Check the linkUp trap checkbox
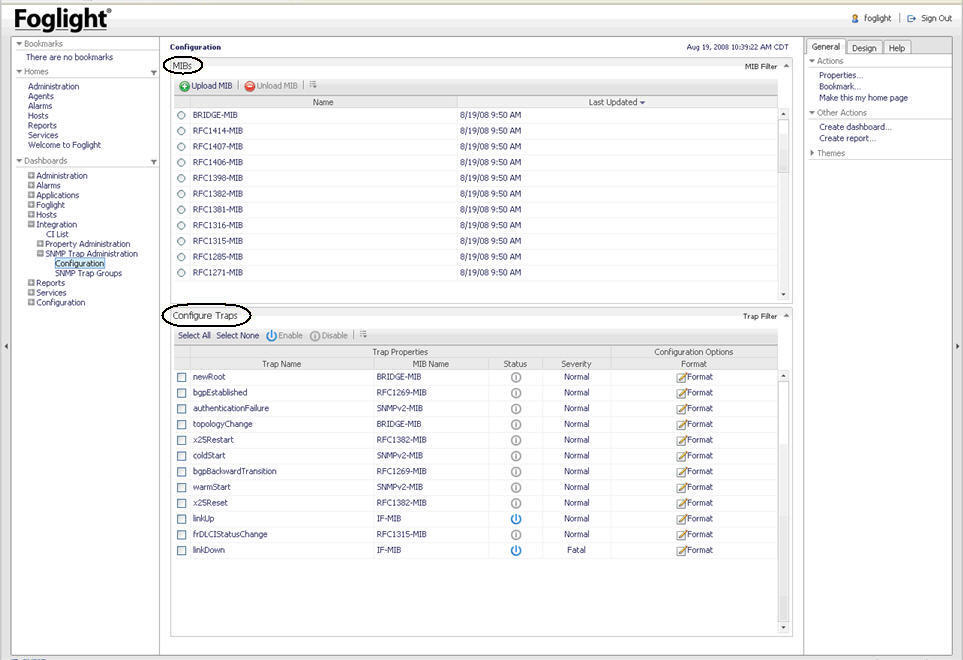 pos(181,519)
